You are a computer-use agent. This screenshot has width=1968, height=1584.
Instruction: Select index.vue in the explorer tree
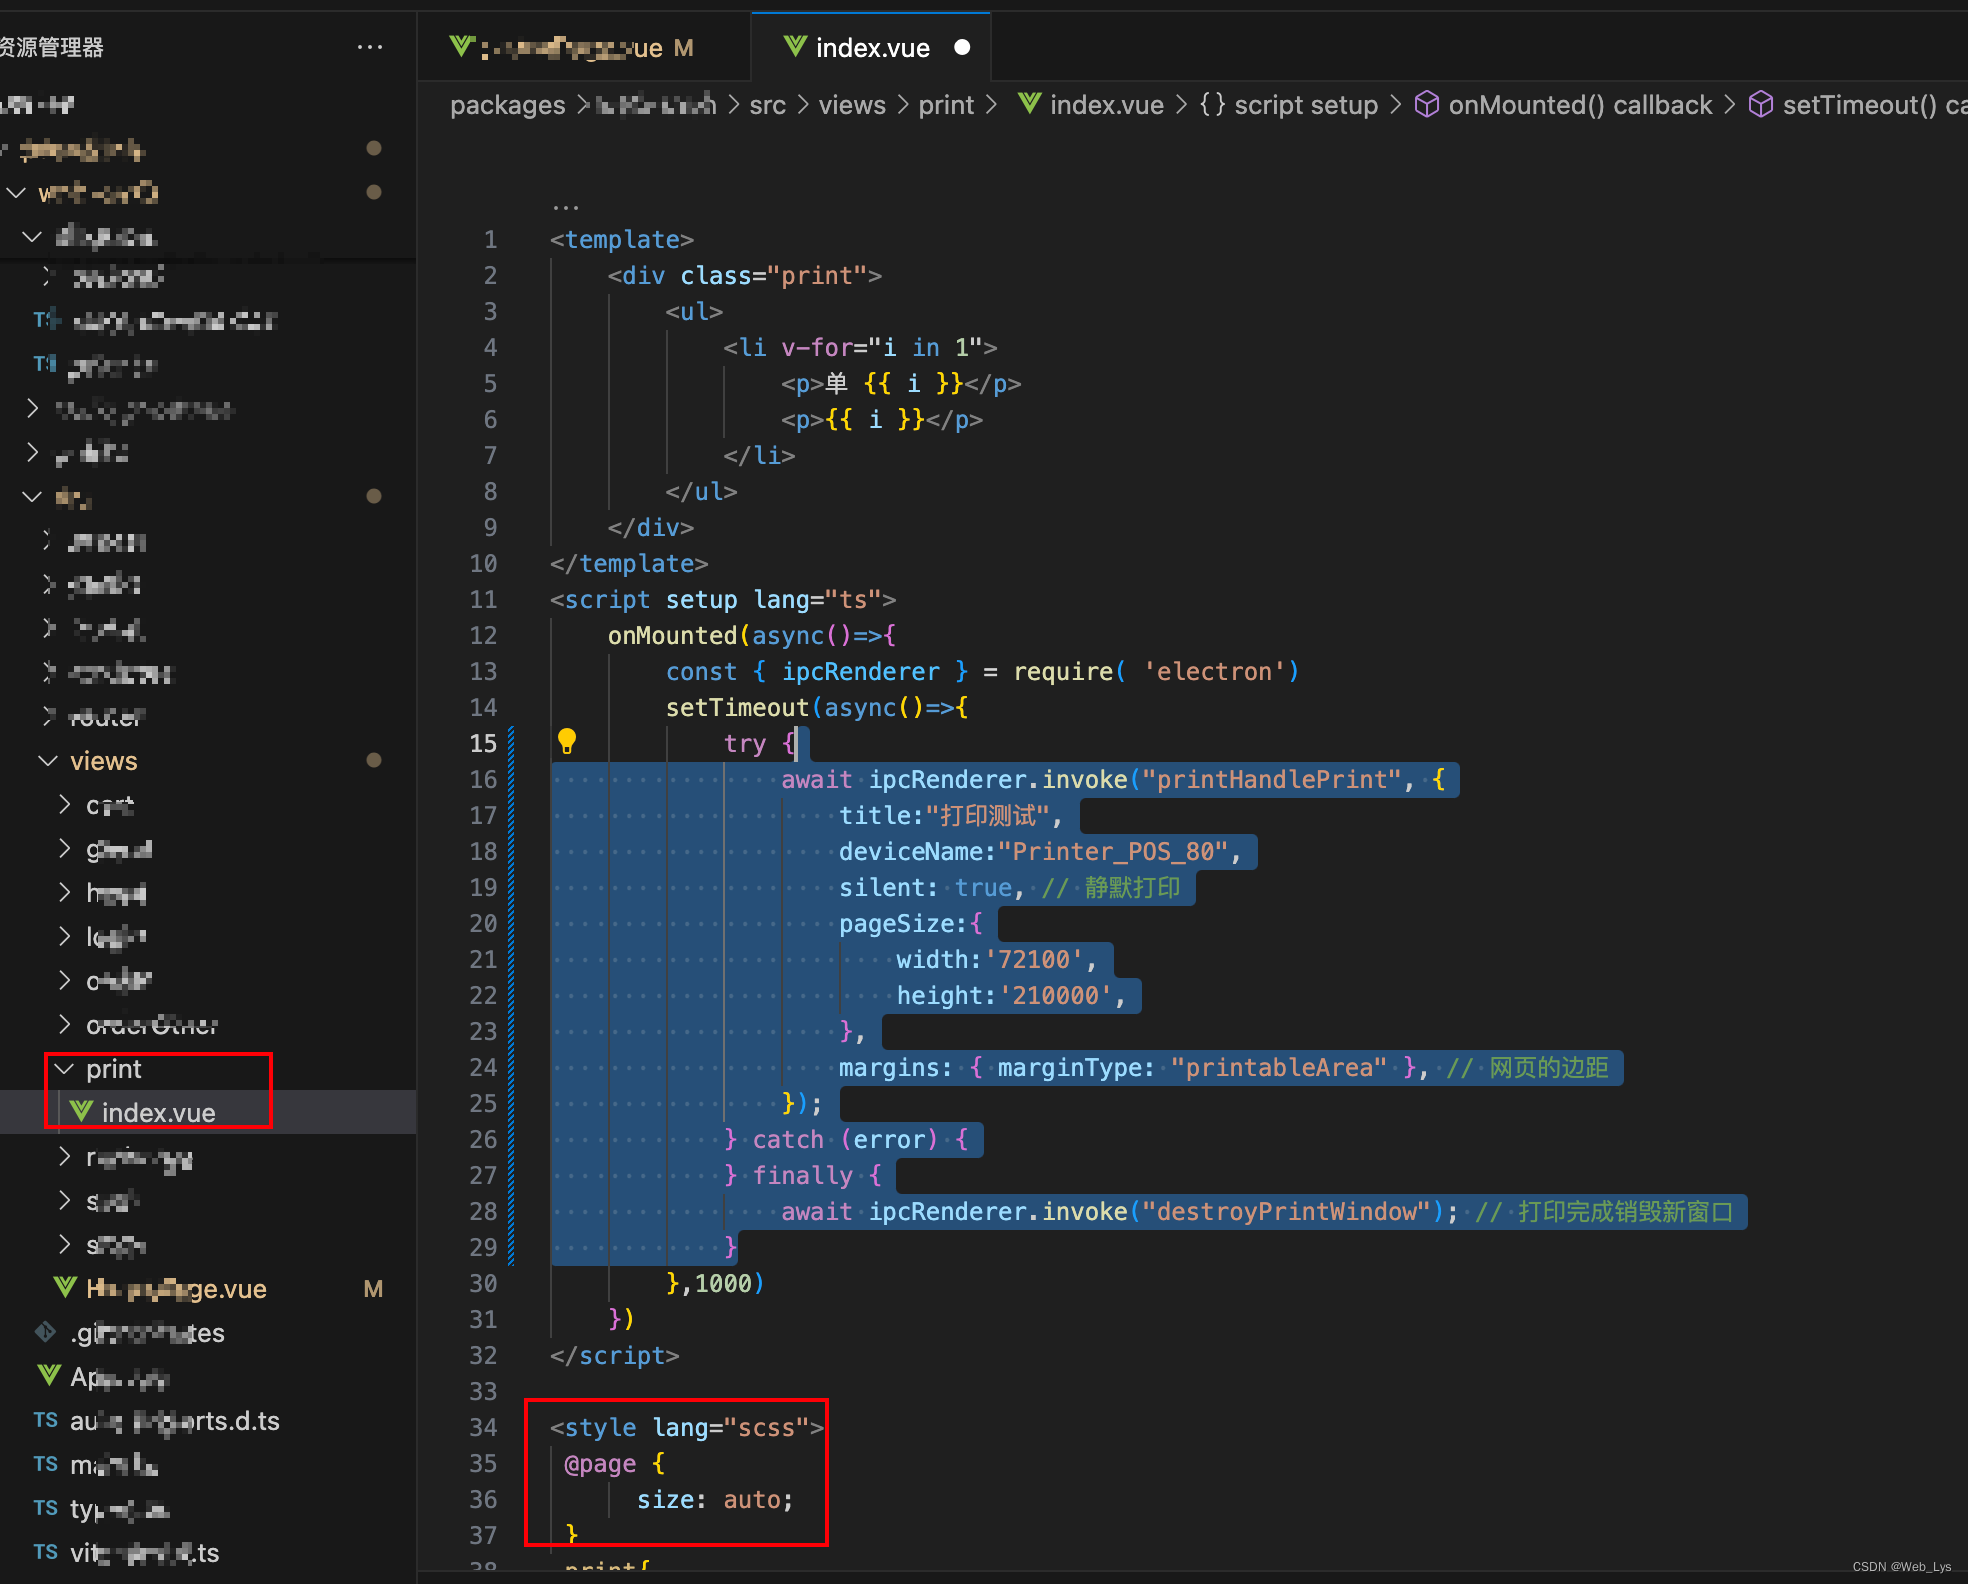208,1112
